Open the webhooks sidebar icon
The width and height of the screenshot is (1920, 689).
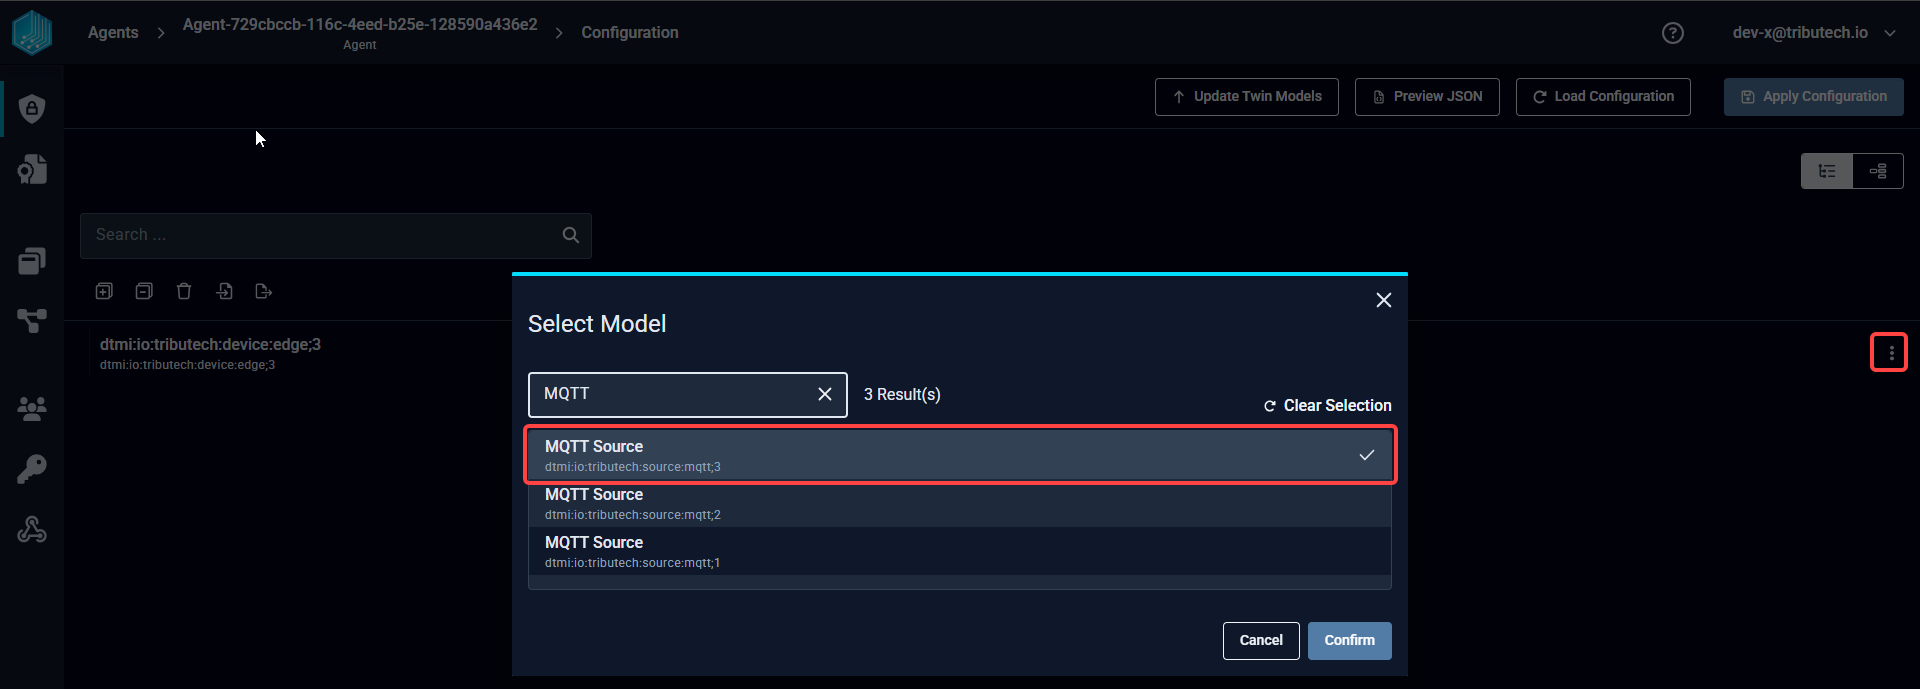coord(32,529)
